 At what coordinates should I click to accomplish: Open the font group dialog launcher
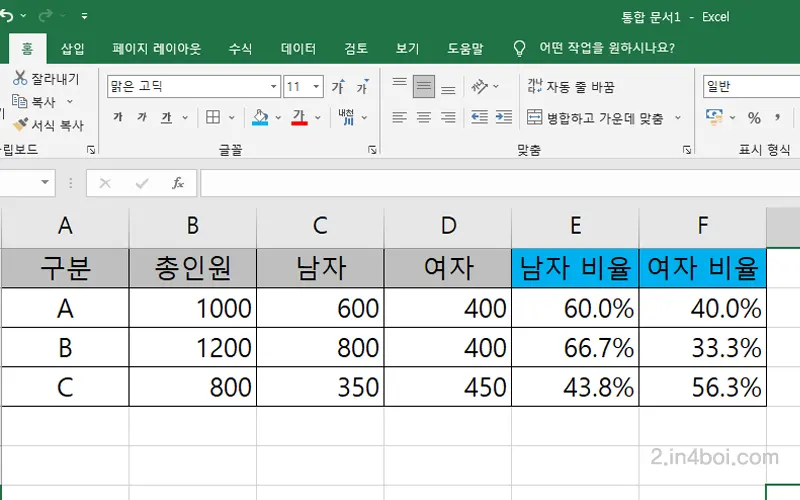(372, 150)
